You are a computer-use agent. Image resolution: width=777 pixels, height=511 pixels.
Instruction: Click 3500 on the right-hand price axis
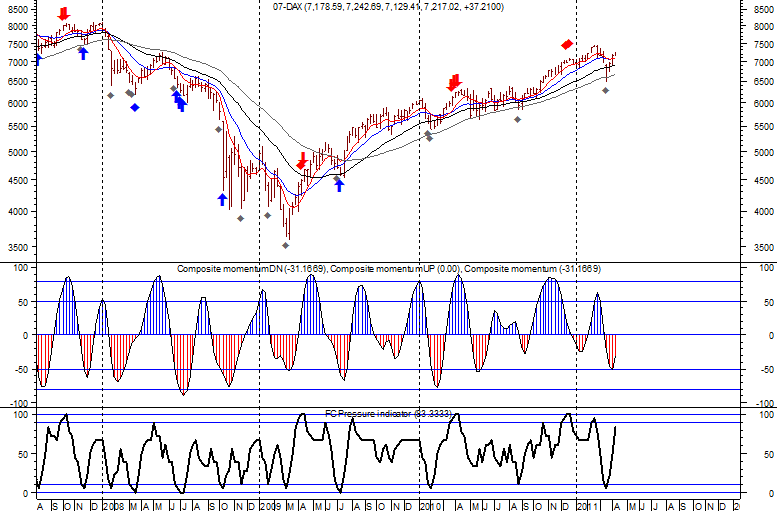click(x=763, y=247)
